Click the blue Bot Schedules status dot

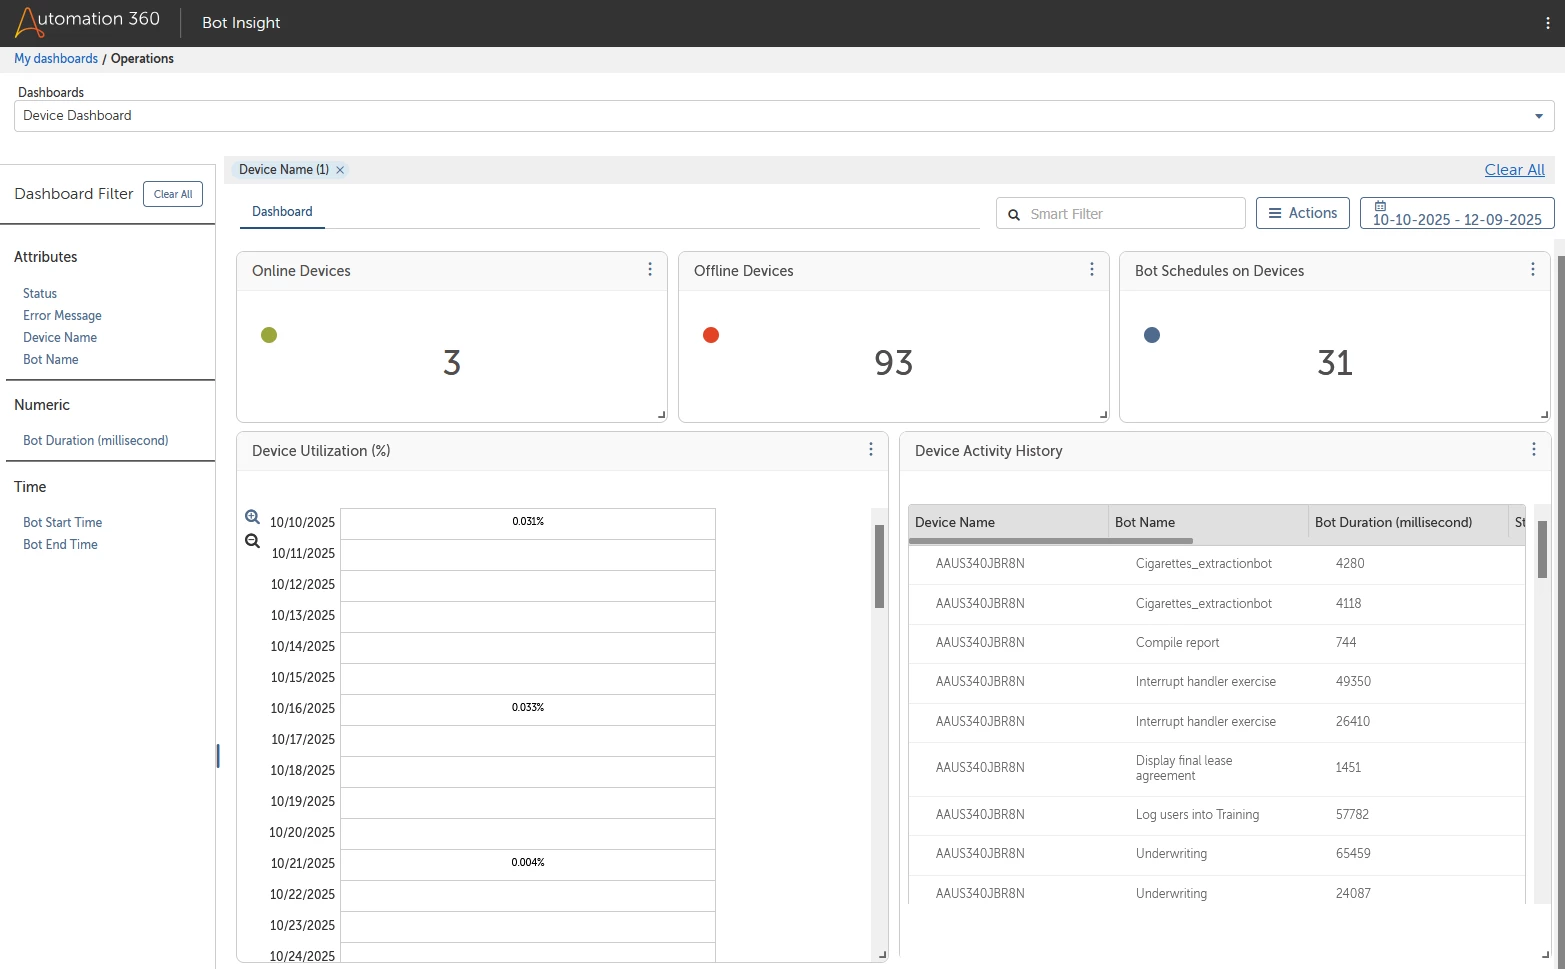[1152, 335]
